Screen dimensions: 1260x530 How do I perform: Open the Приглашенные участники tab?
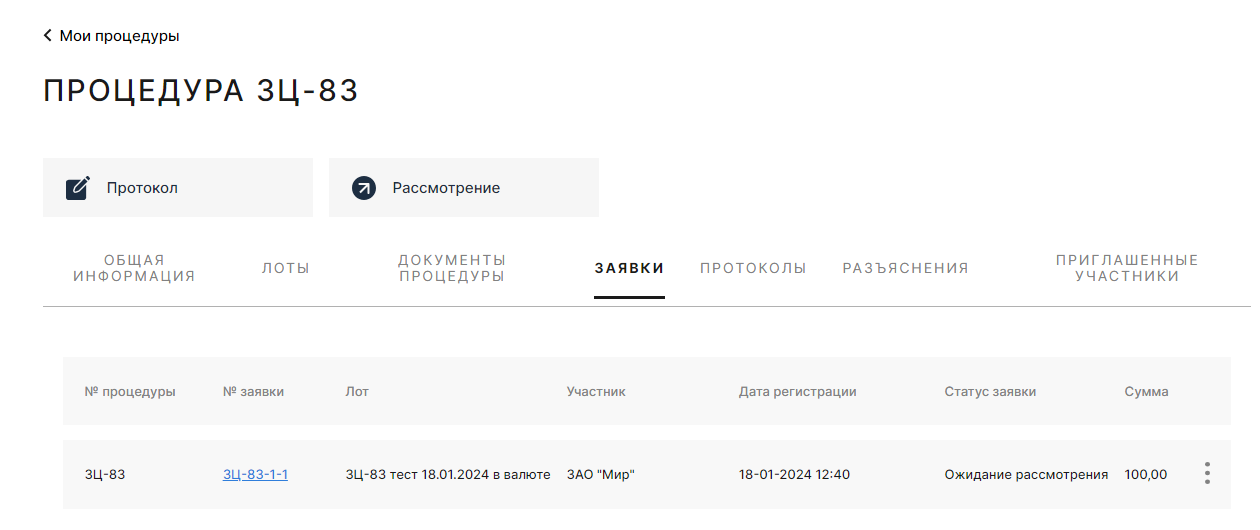1127,268
